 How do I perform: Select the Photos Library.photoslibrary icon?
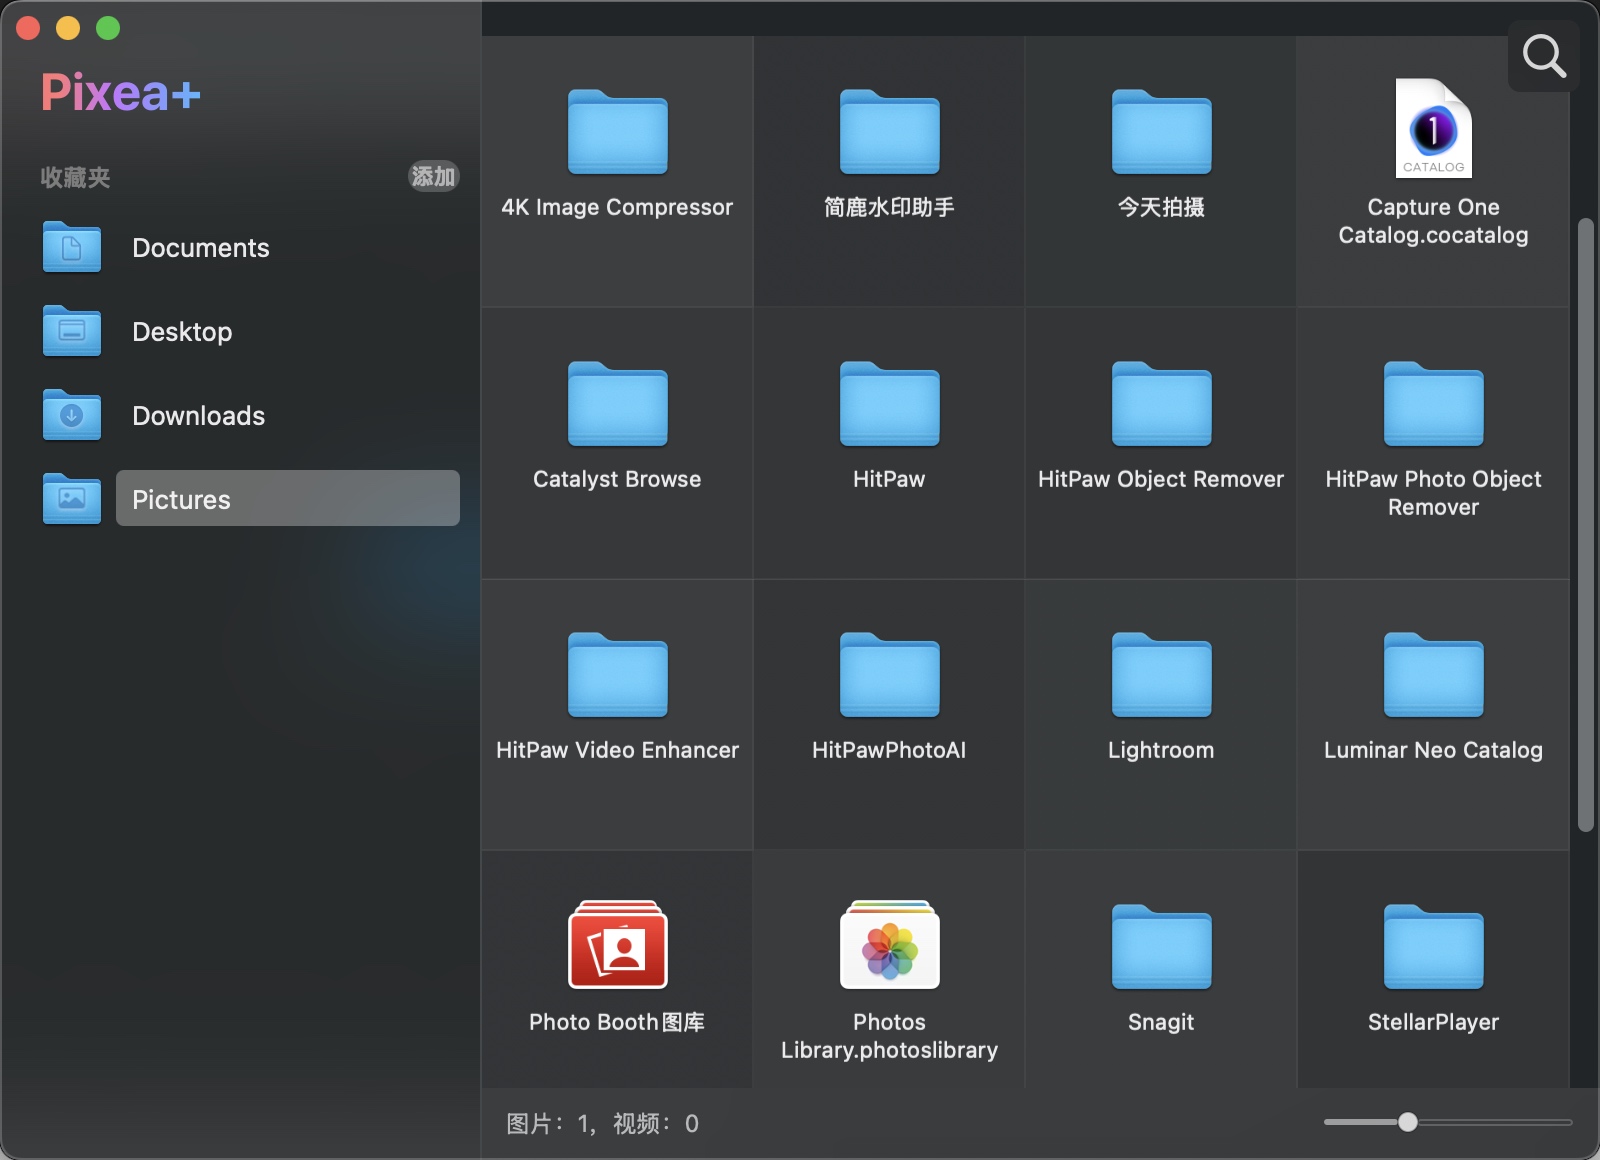889,944
